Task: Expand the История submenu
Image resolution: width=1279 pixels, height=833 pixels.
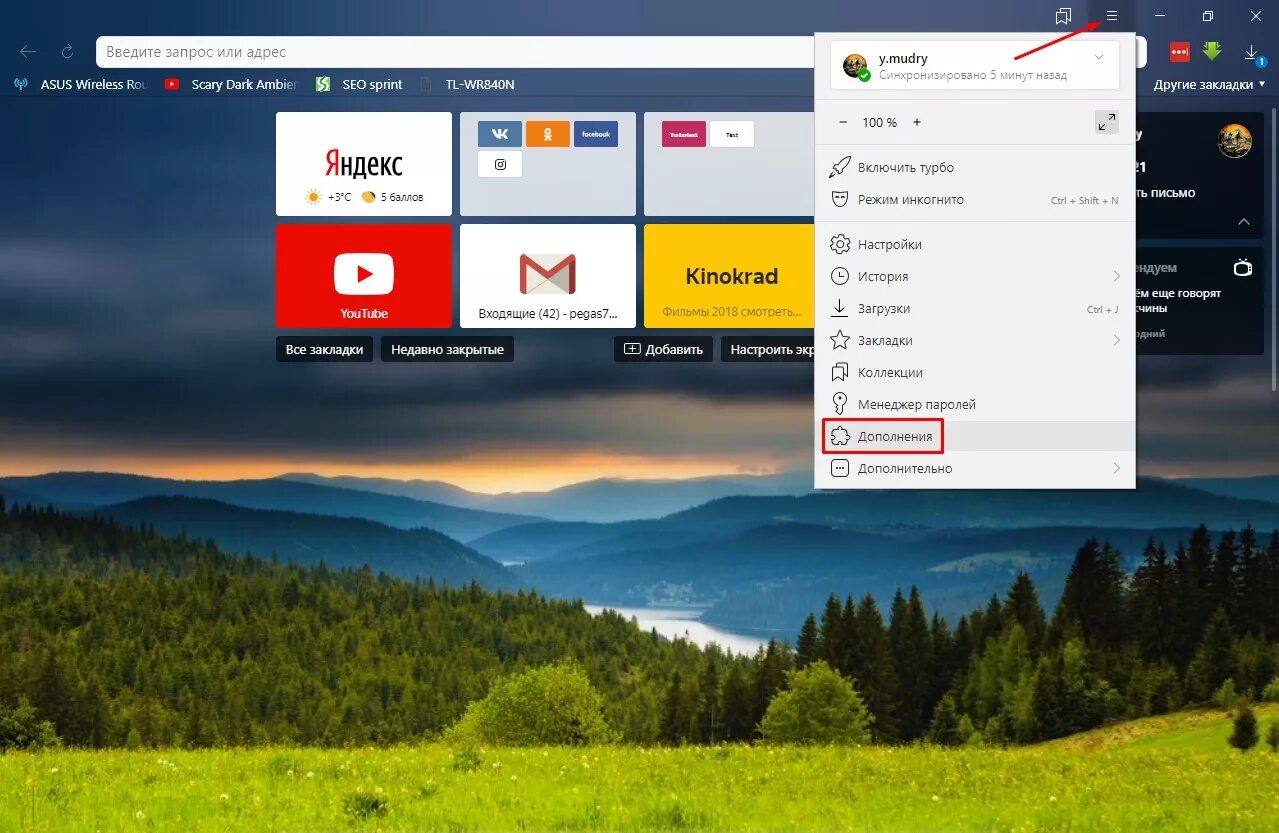Action: click(975, 276)
